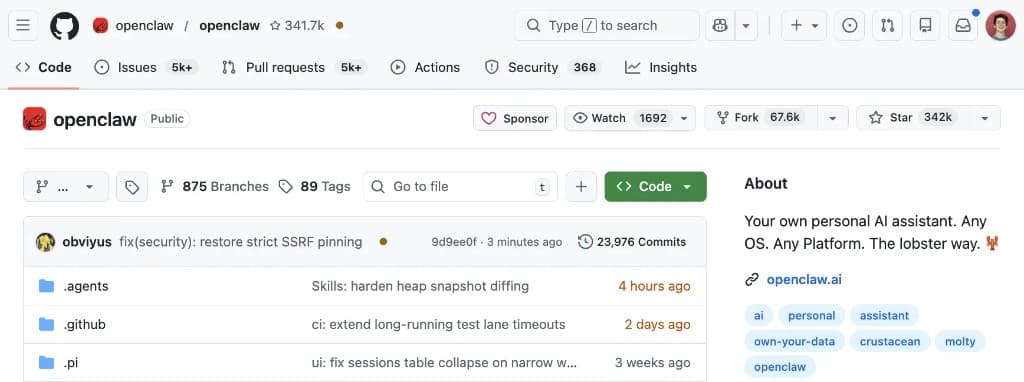Open the Insights tab

661,67
